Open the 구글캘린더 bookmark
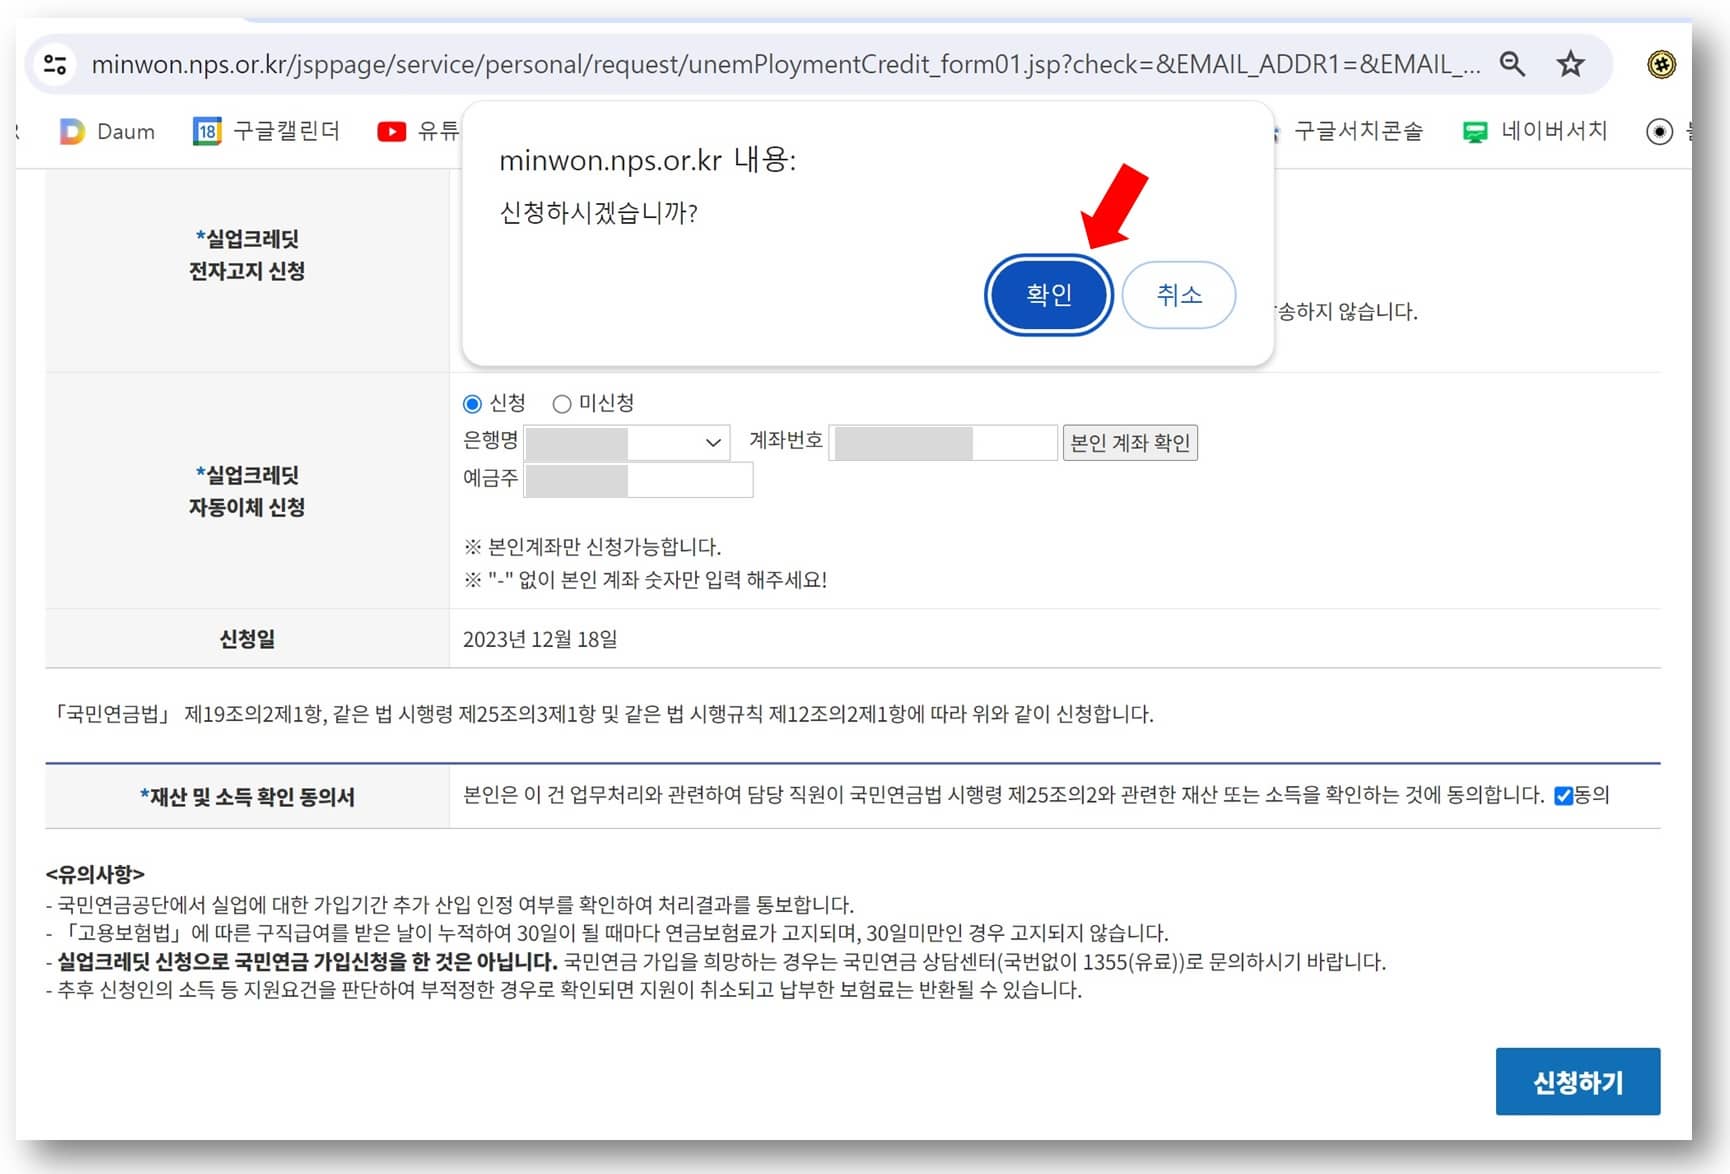The width and height of the screenshot is (1730, 1174). pyautogui.click(x=267, y=131)
